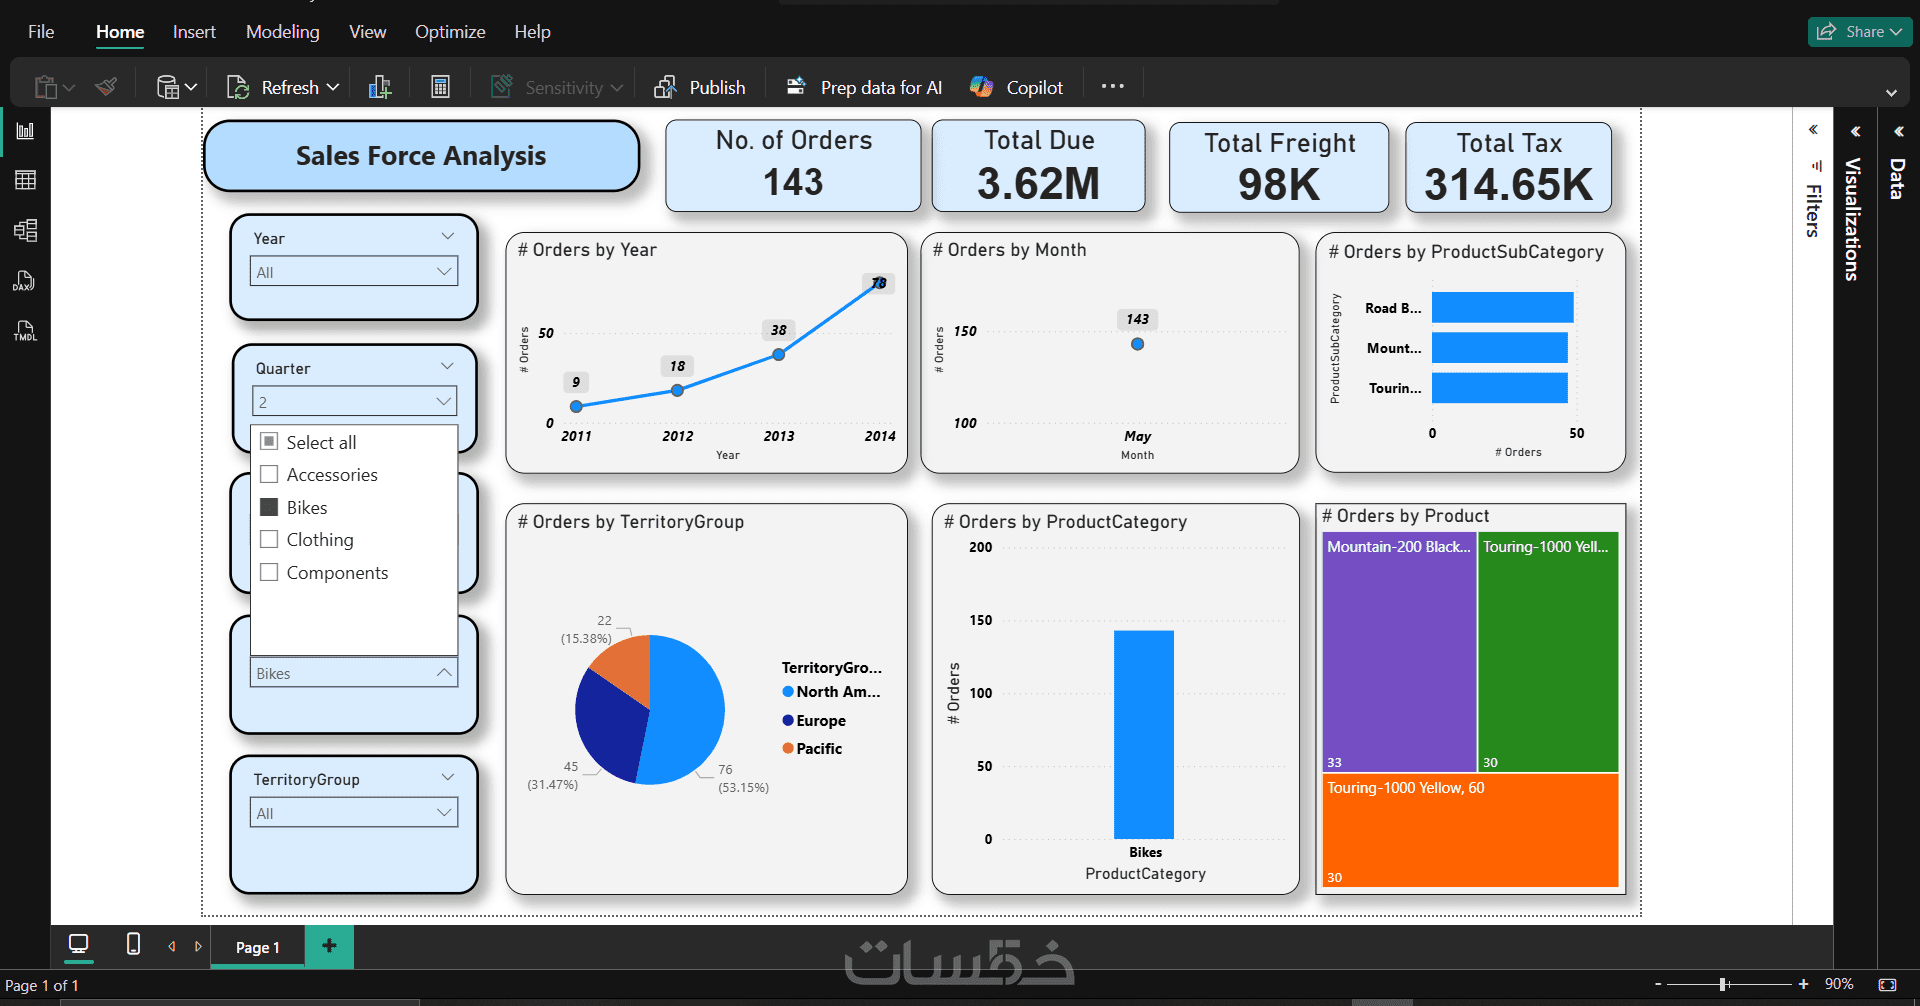Enable the Components checkbox
Screen dimensions: 1920x1006
click(269, 572)
